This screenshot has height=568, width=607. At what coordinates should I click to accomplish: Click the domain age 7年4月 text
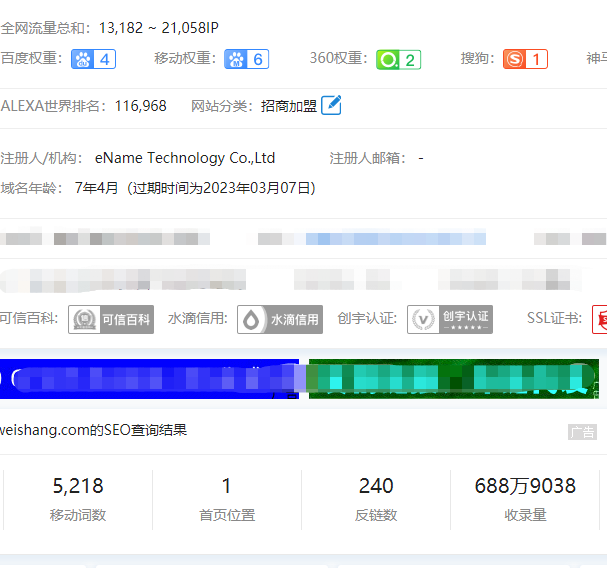(96, 188)
